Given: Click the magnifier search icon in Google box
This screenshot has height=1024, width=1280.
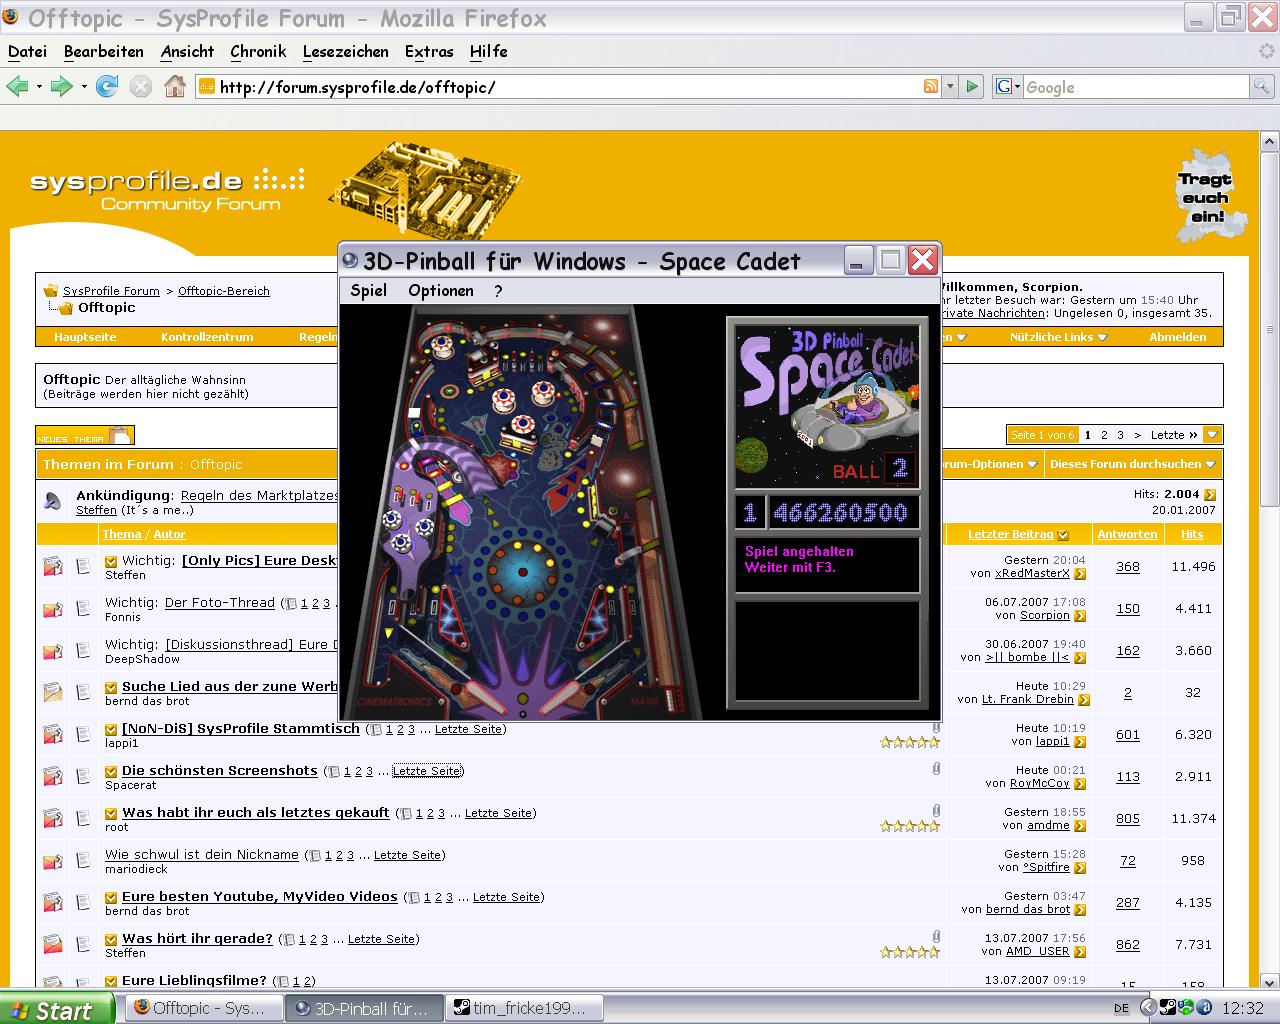Looking at the screenshot, I should point(1263,87).
